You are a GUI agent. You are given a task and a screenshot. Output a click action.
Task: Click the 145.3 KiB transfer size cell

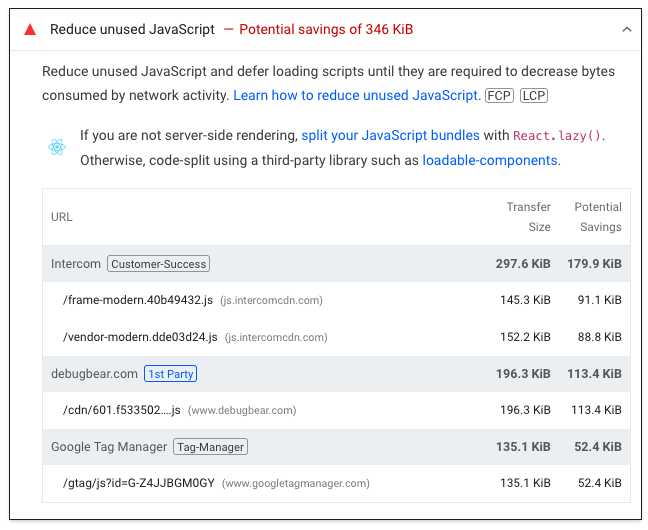(x=525, y=300)
